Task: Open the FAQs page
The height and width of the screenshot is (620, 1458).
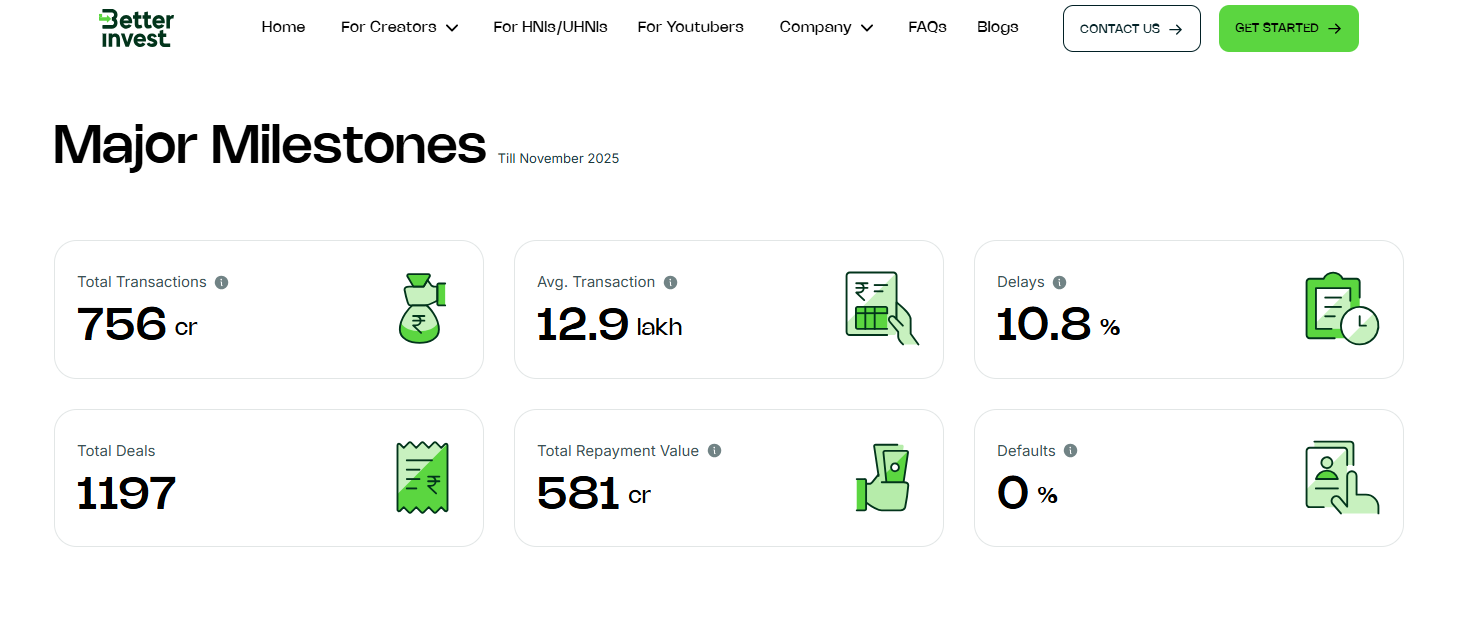Action: click(927, 27)
